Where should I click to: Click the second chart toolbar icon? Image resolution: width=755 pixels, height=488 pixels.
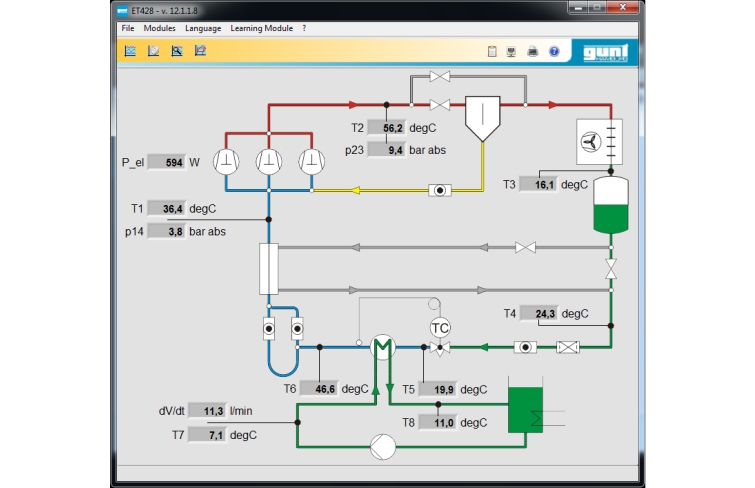[x=154, y=51]
